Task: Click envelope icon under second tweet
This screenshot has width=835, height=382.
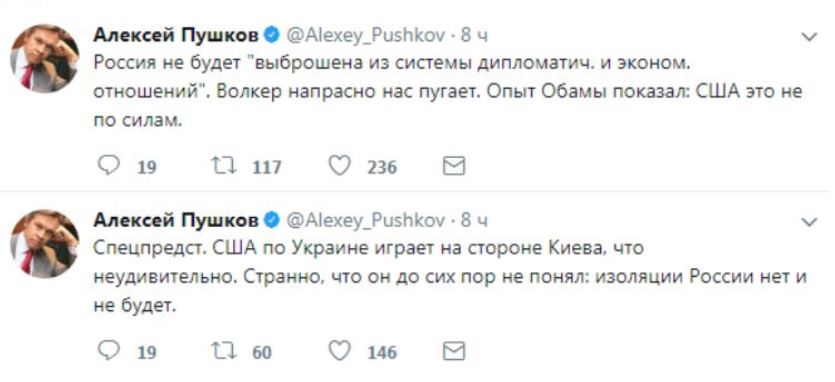Action: pyautogui.click(x=454, y=351)
